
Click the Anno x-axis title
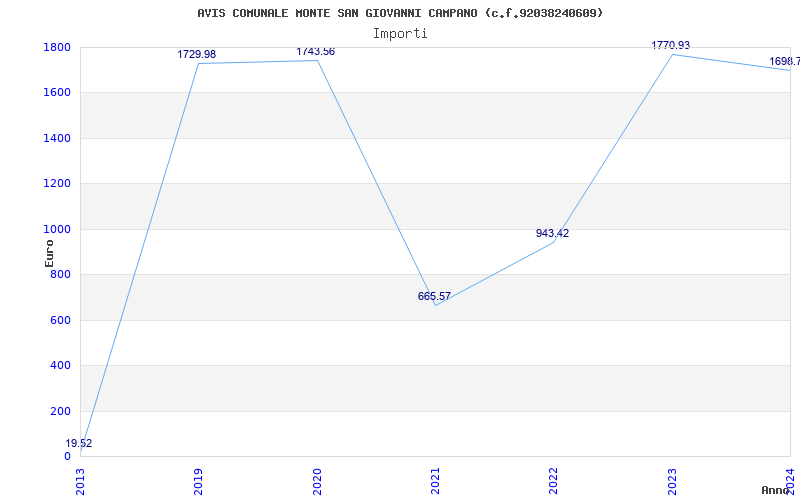[x=775, y=490]
